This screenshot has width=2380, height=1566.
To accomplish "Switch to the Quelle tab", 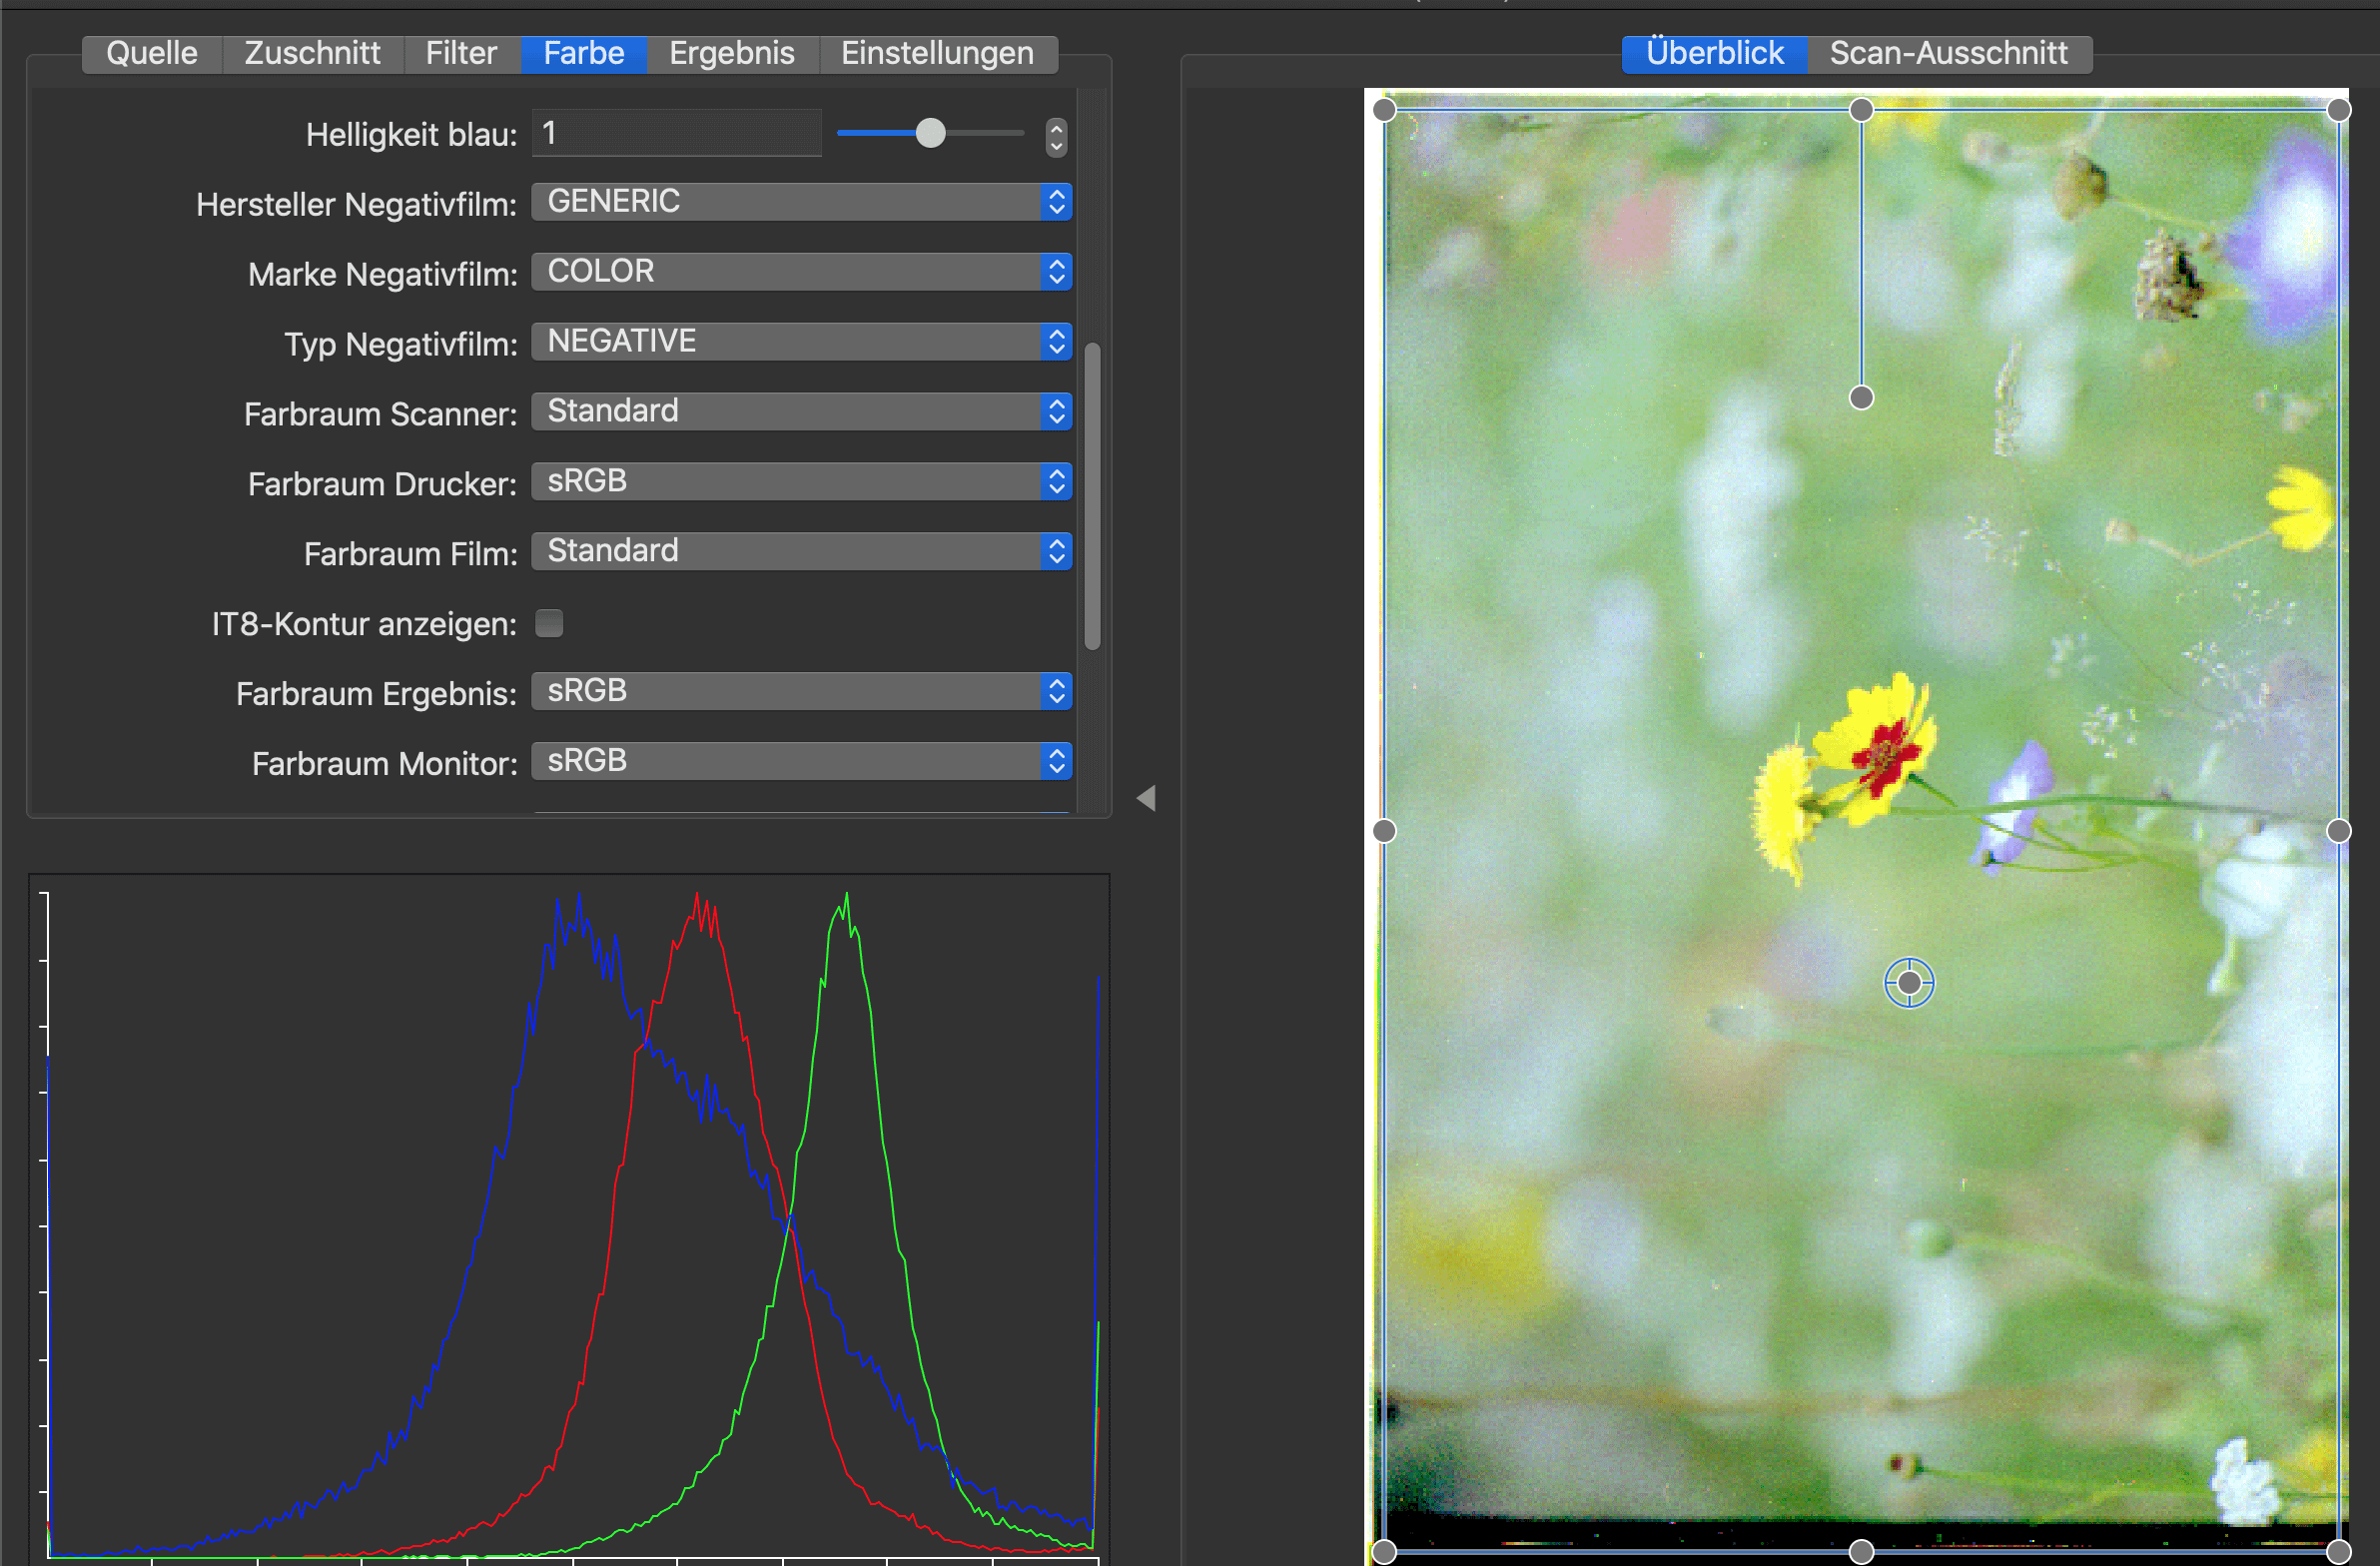I will [x=152, y=53].
